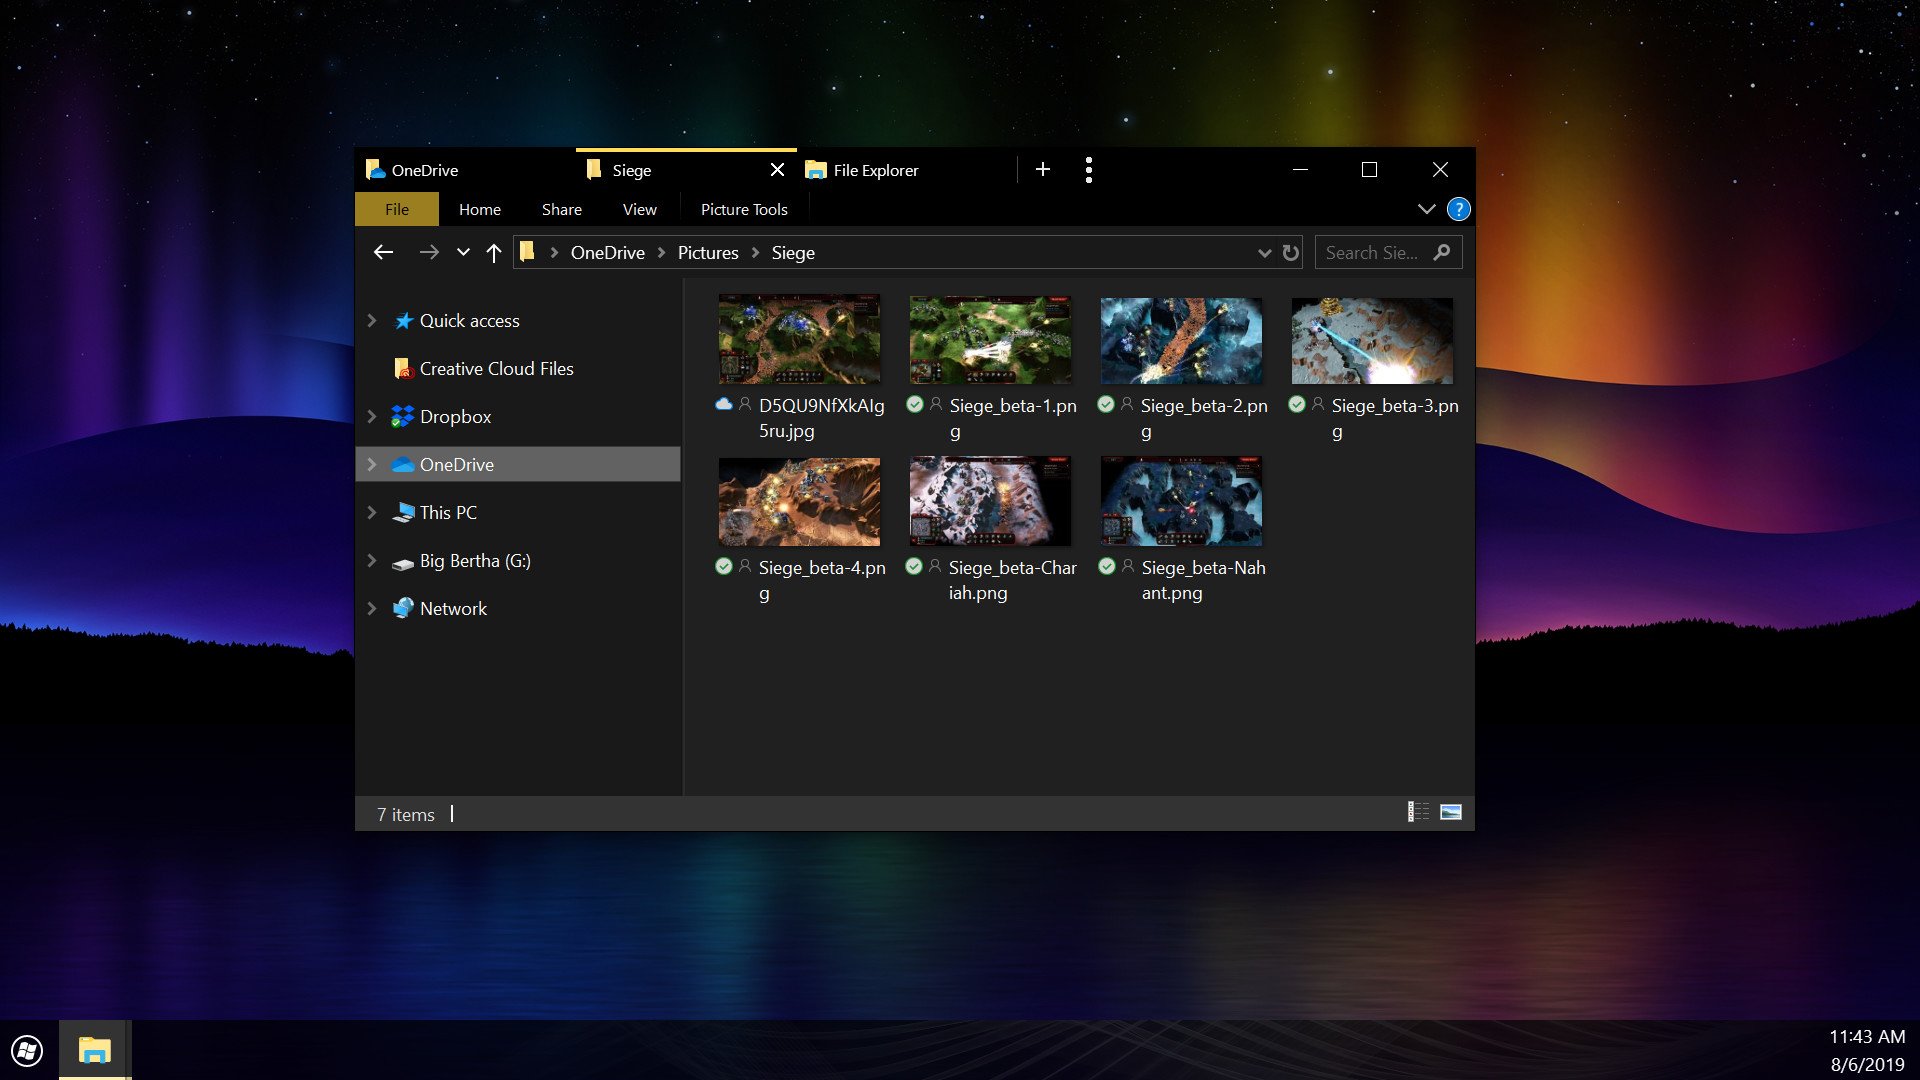Viewport: 1920px width, 1080px height.
Task: Expand Big Bertha (G:) tree node
Action: pyautogui.click(x=372, y=560)
